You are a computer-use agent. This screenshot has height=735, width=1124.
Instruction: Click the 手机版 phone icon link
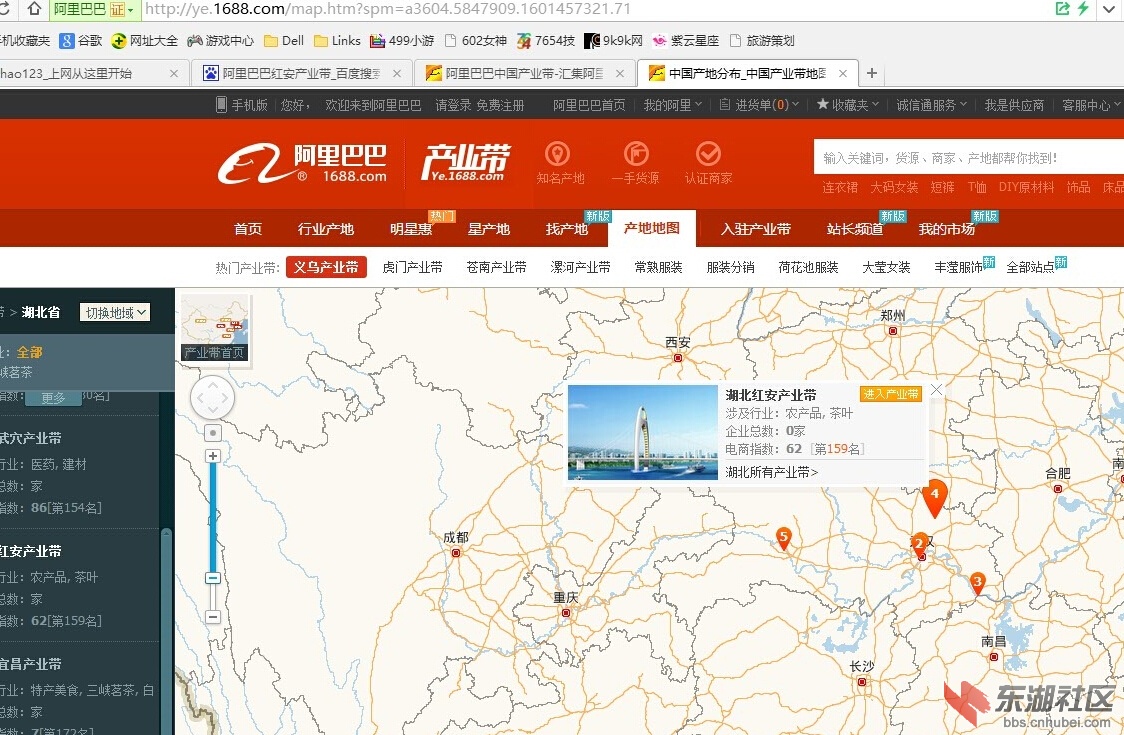coord(242,105)
